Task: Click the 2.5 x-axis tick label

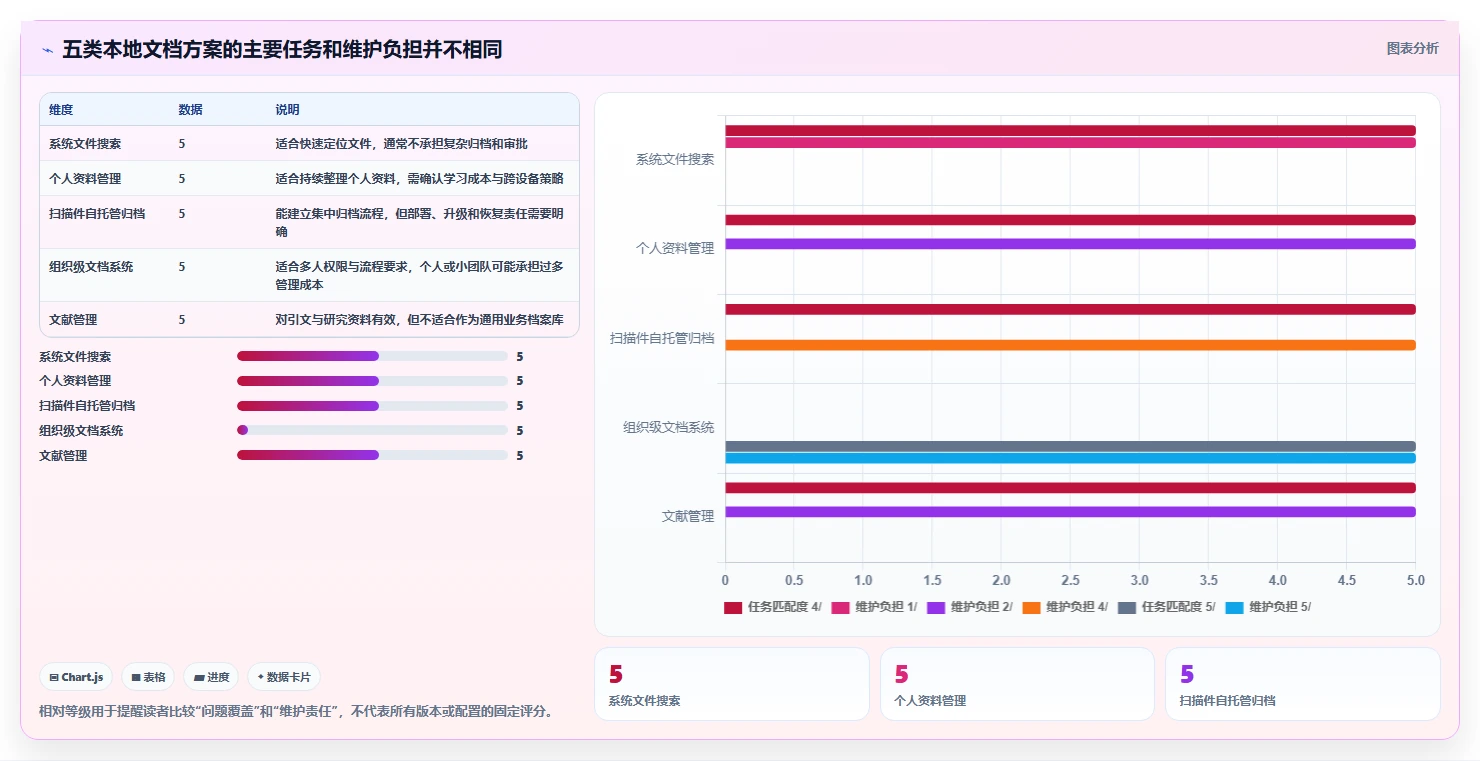Action: click(1070, 580)
